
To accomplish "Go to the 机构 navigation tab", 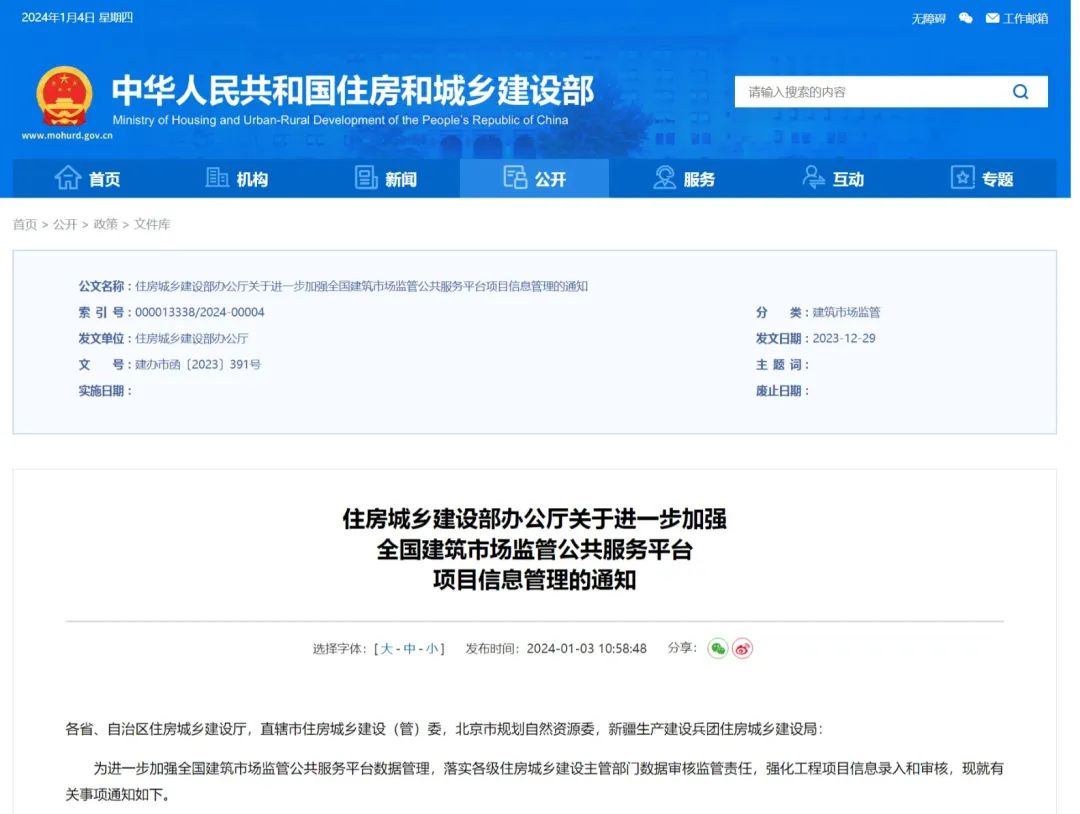I will click(x=237, y=179).
